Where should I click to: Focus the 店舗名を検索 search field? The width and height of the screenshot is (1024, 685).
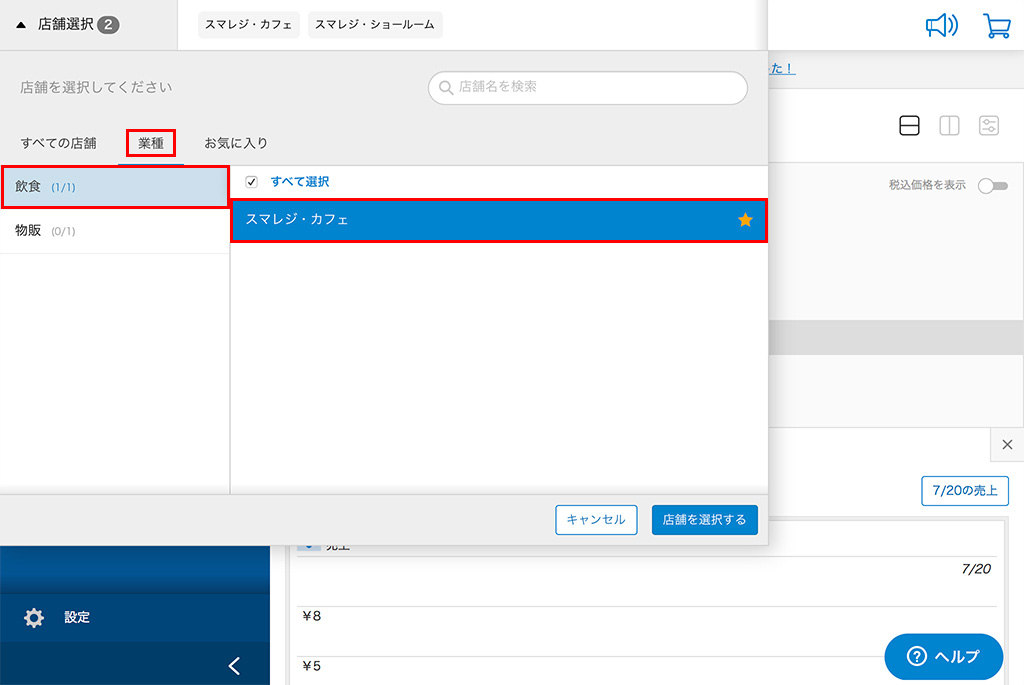coord(588,88)
